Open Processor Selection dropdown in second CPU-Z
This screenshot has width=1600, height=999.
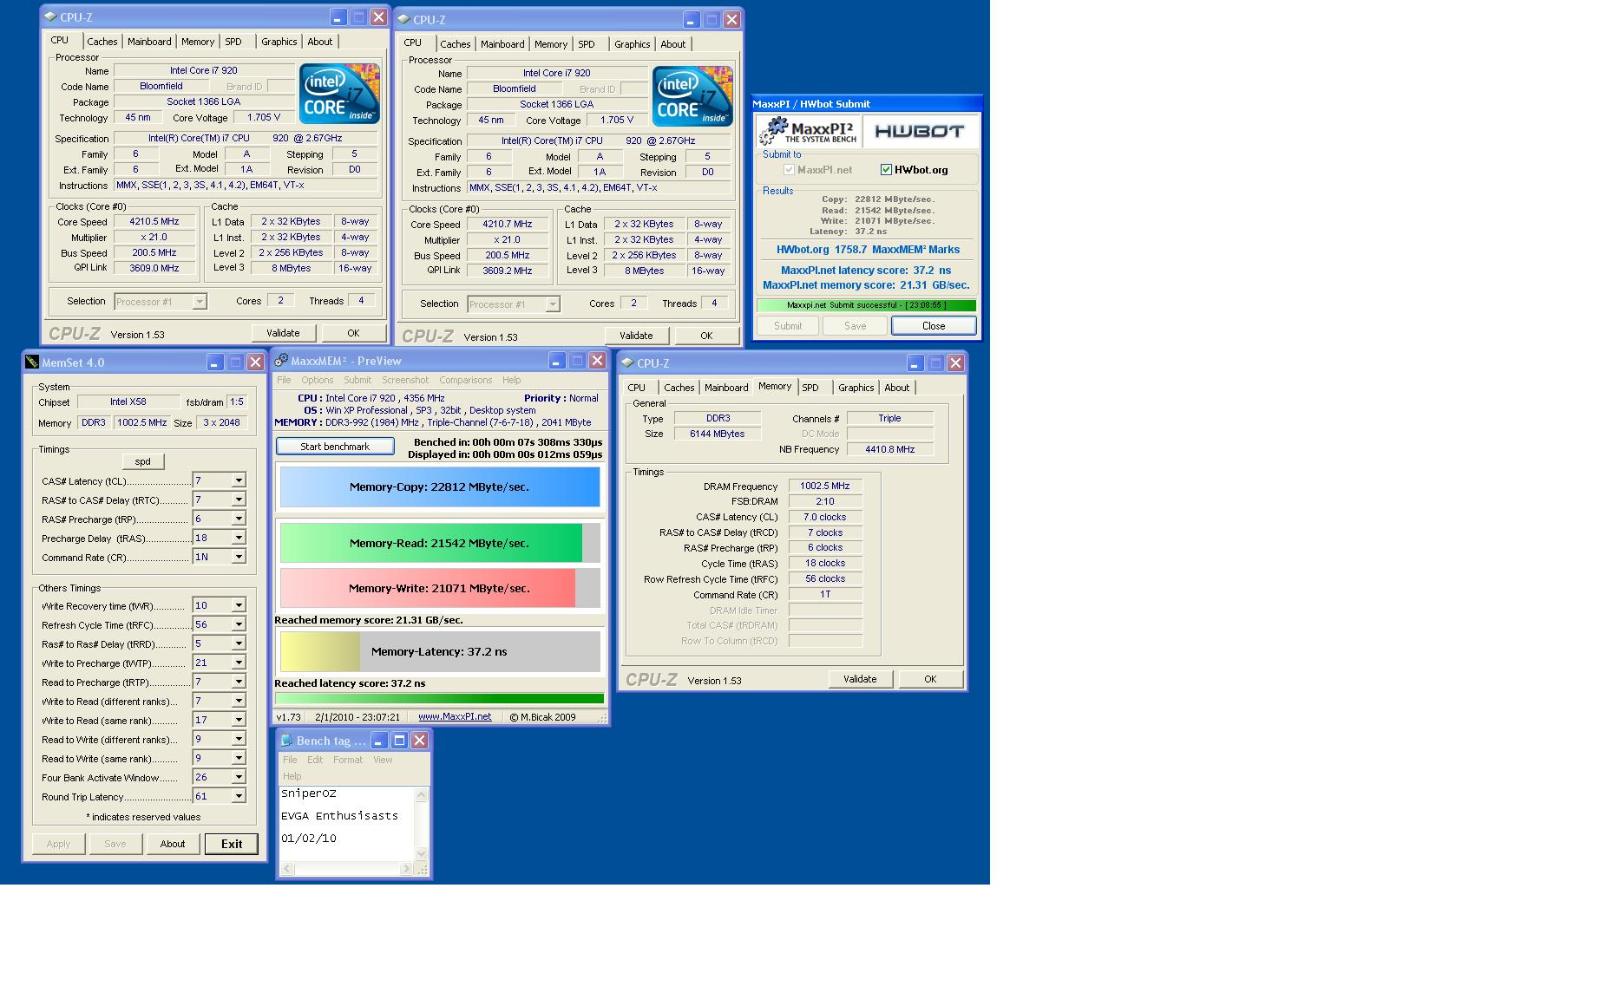553,304
